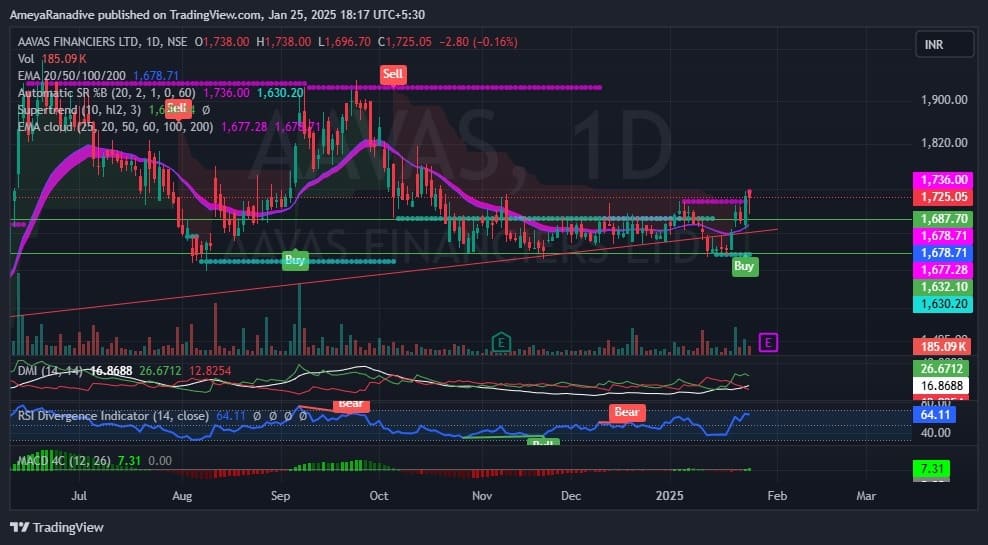Image resolution: width=988 pixels, height=545 pixels.
Task: Select the Automatic SR %B indicator title
Action: click(x=66, y=92)
